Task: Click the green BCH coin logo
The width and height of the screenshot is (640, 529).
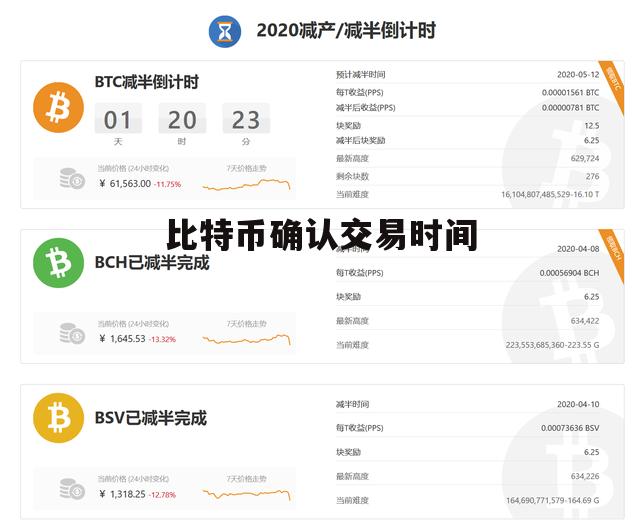Action: click(58, 263)
